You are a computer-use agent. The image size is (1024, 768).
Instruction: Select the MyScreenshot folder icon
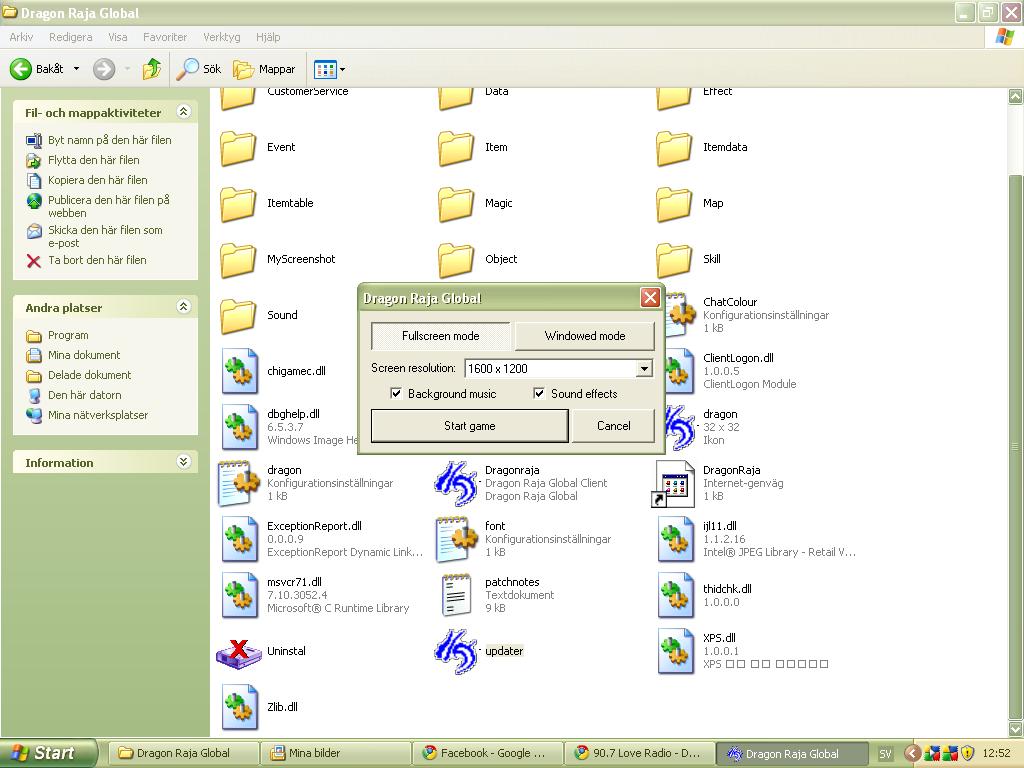[238, 259]
